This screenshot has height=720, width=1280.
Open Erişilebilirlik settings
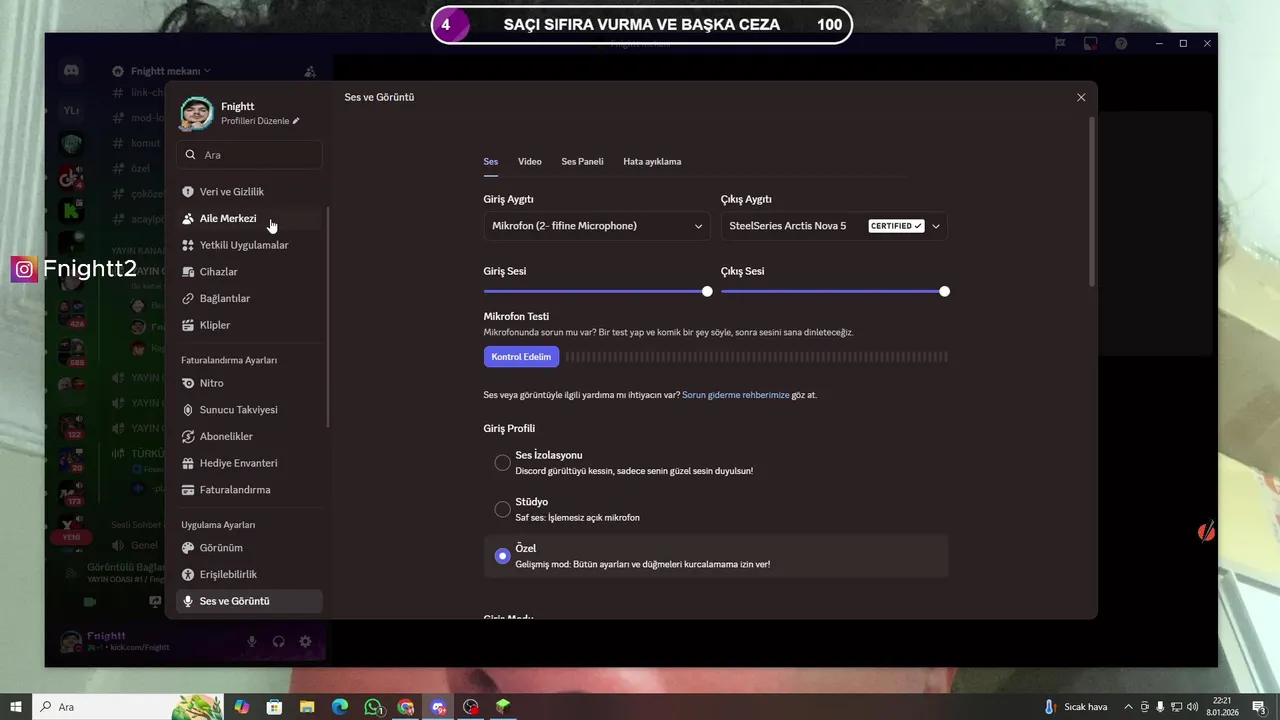pyautogui.click(x=249, y=574)
